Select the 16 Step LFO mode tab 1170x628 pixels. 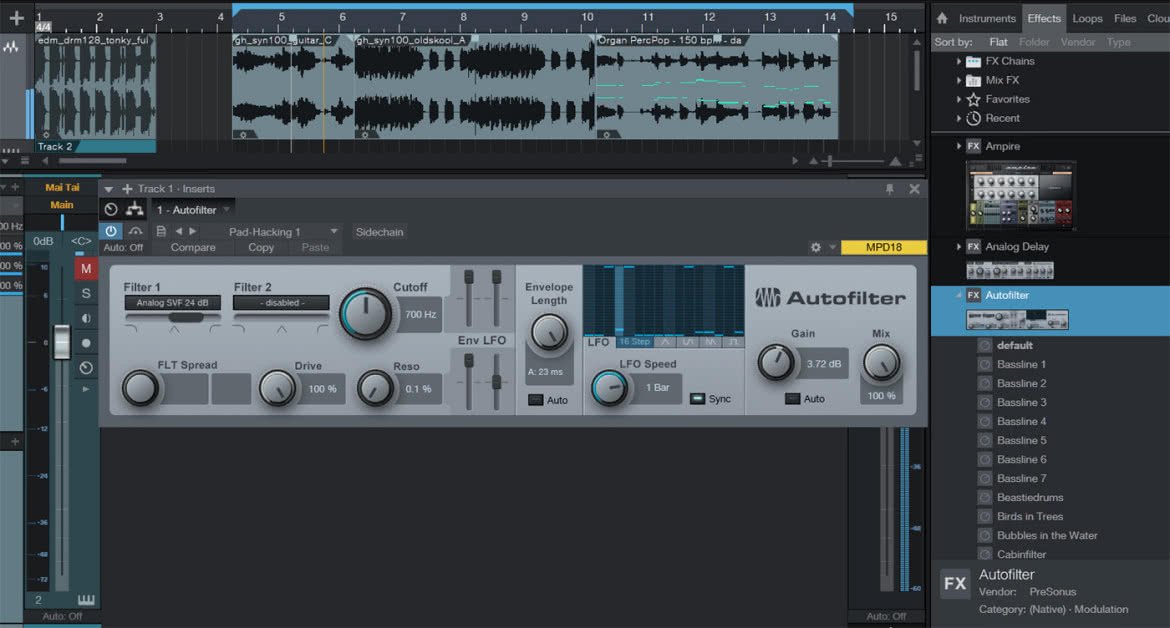pyautogui.click(x=635, y=342)
